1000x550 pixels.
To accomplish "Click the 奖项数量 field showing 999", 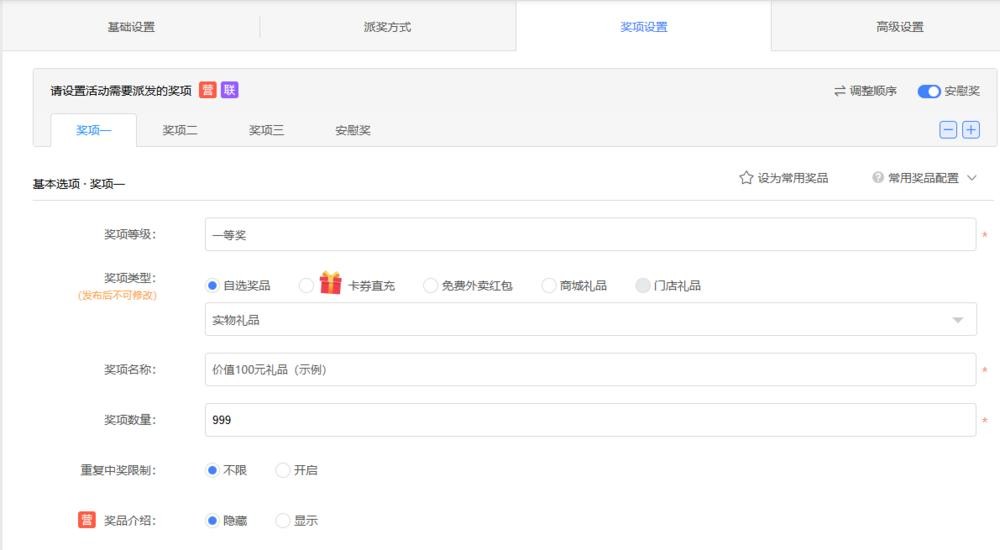I will pyautogui.click(x=590, y=421).
